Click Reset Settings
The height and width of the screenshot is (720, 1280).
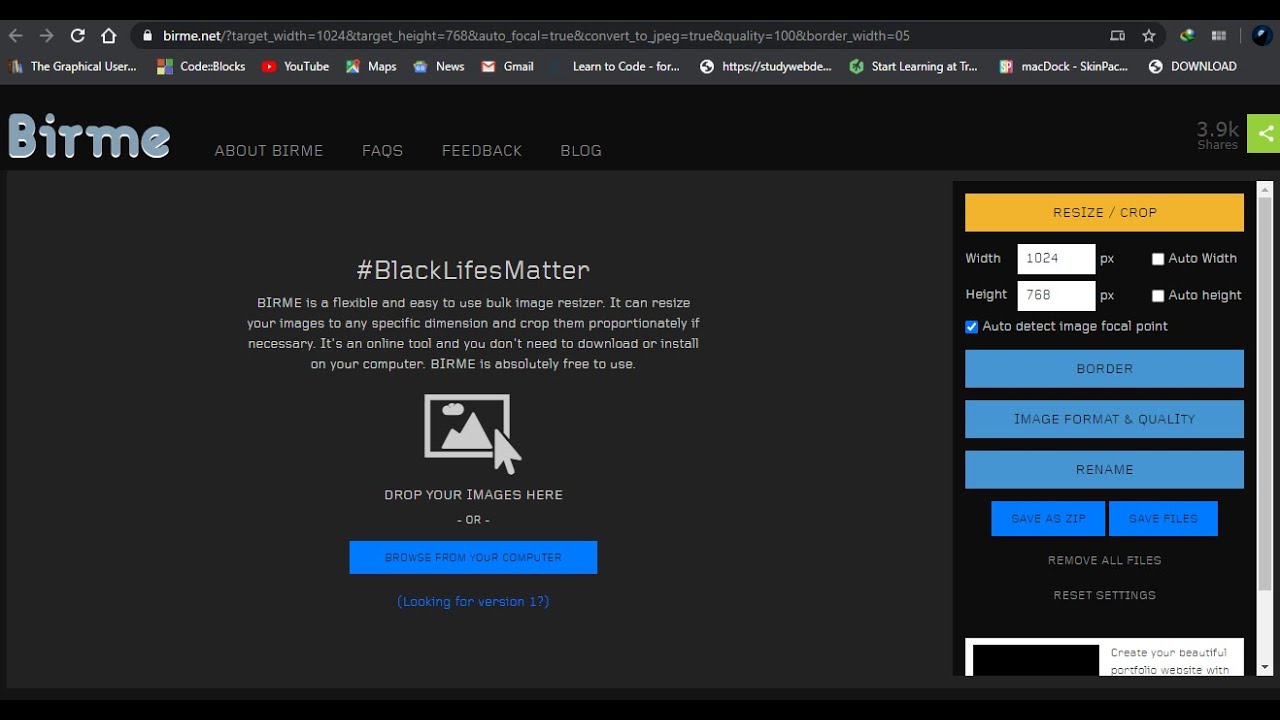click(1104, 596)
